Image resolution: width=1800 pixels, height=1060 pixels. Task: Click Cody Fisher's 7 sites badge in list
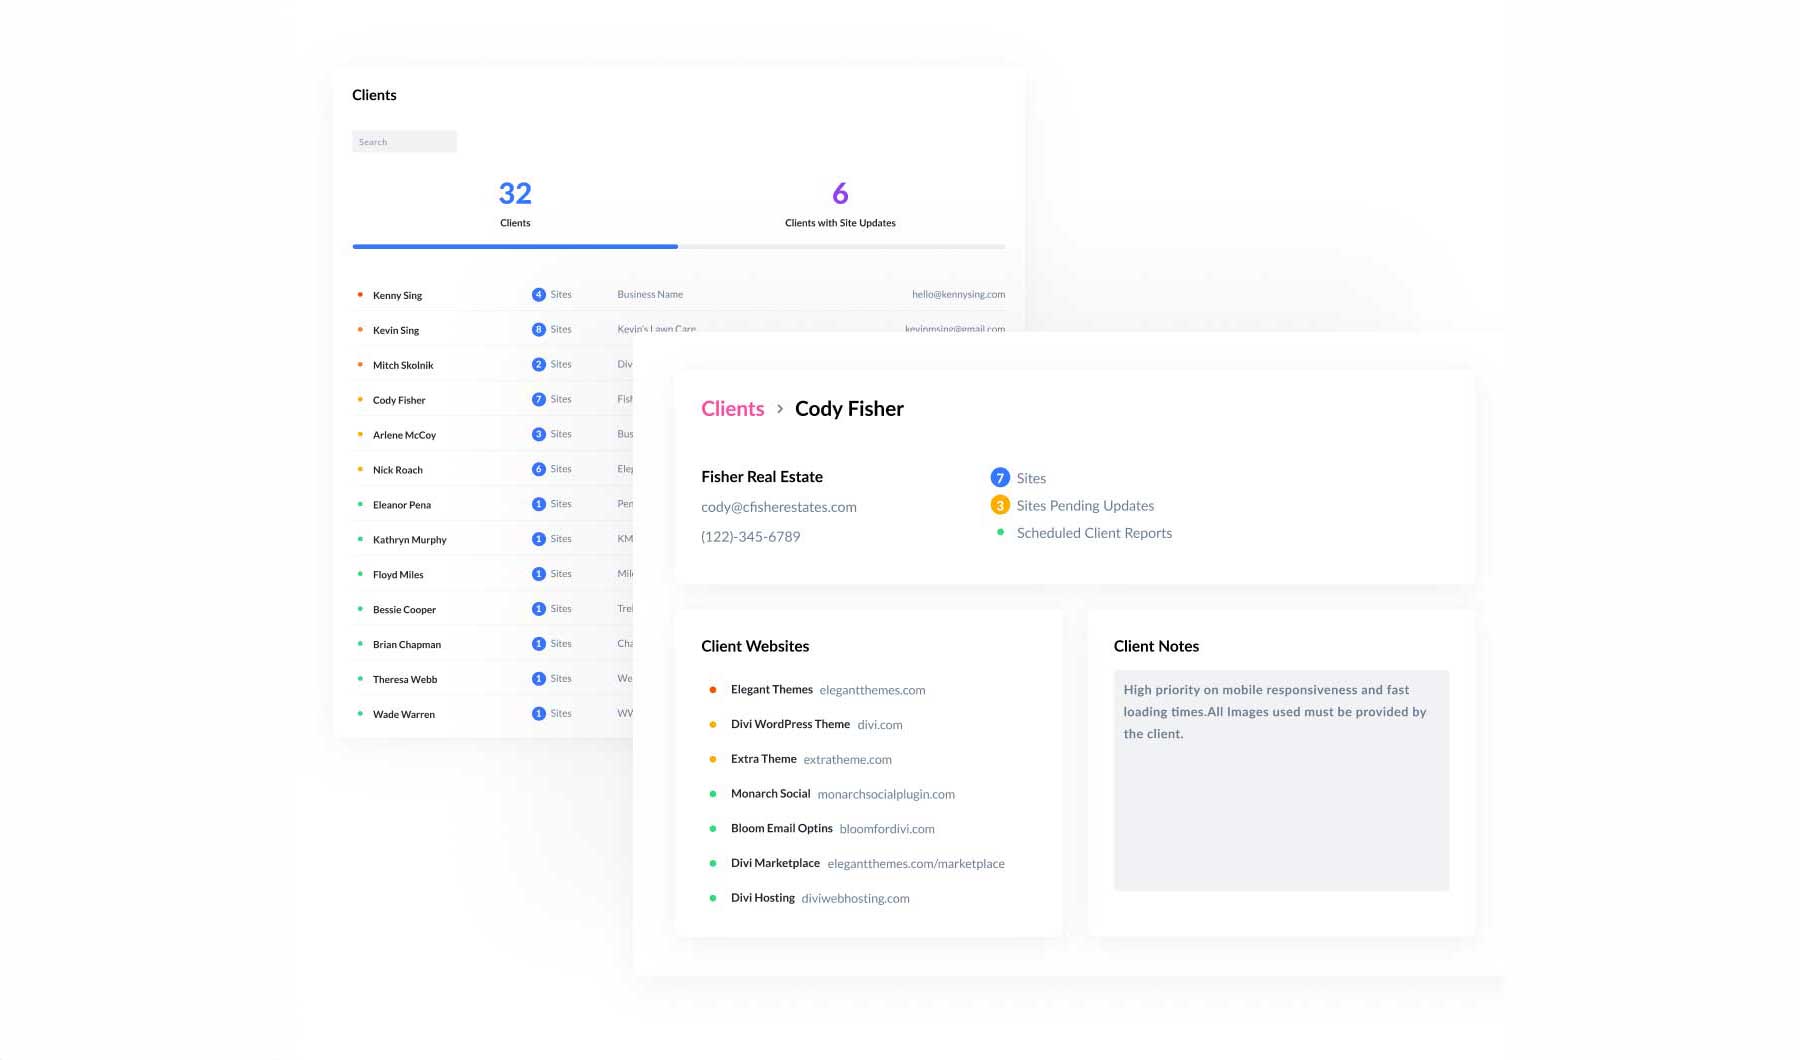pos(539,400)
